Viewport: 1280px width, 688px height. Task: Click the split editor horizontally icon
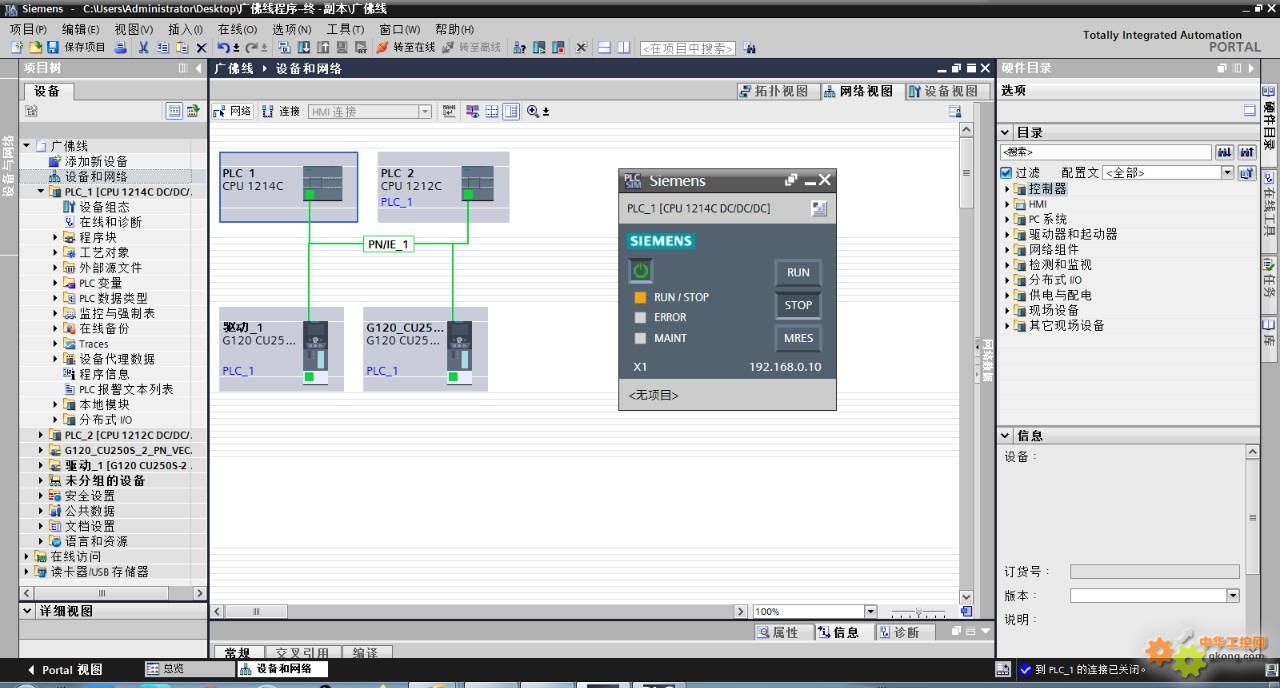[604, 47]
